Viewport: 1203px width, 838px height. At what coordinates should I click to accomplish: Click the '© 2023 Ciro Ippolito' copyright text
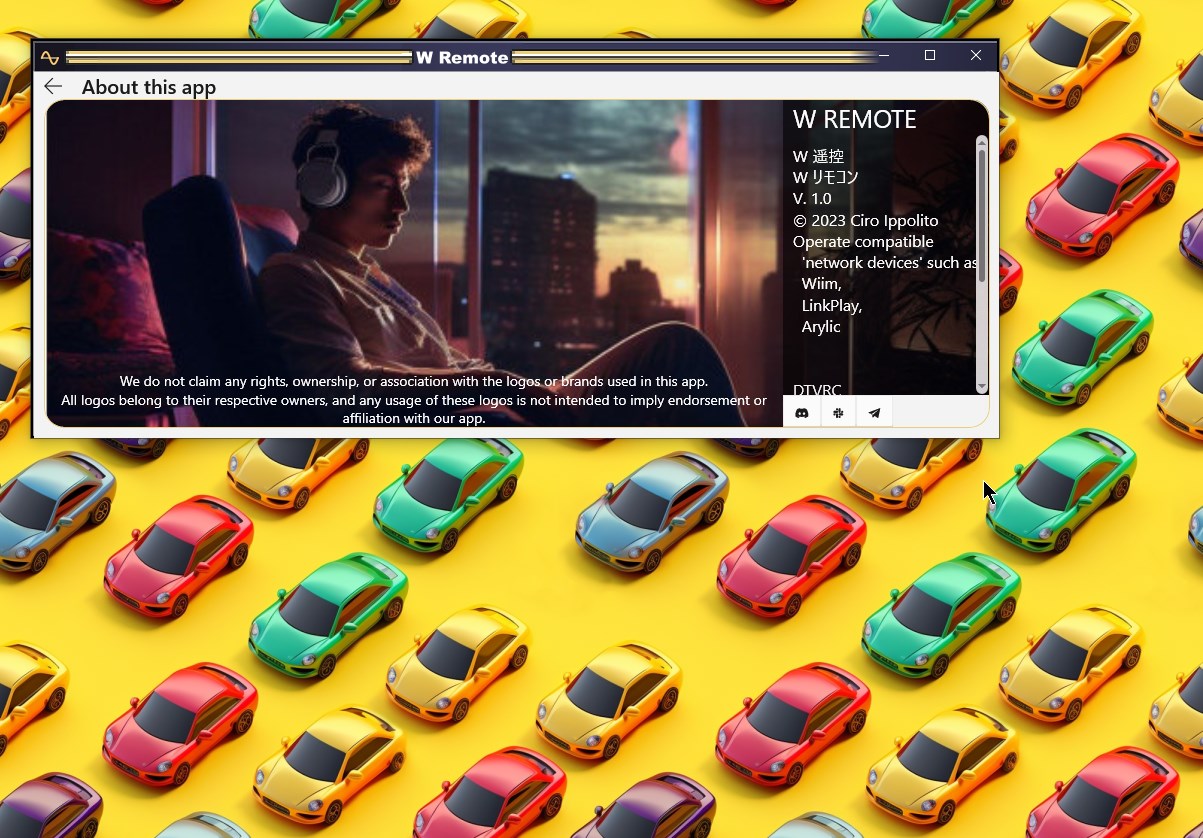pyautogui.click(x=866, y=220)
